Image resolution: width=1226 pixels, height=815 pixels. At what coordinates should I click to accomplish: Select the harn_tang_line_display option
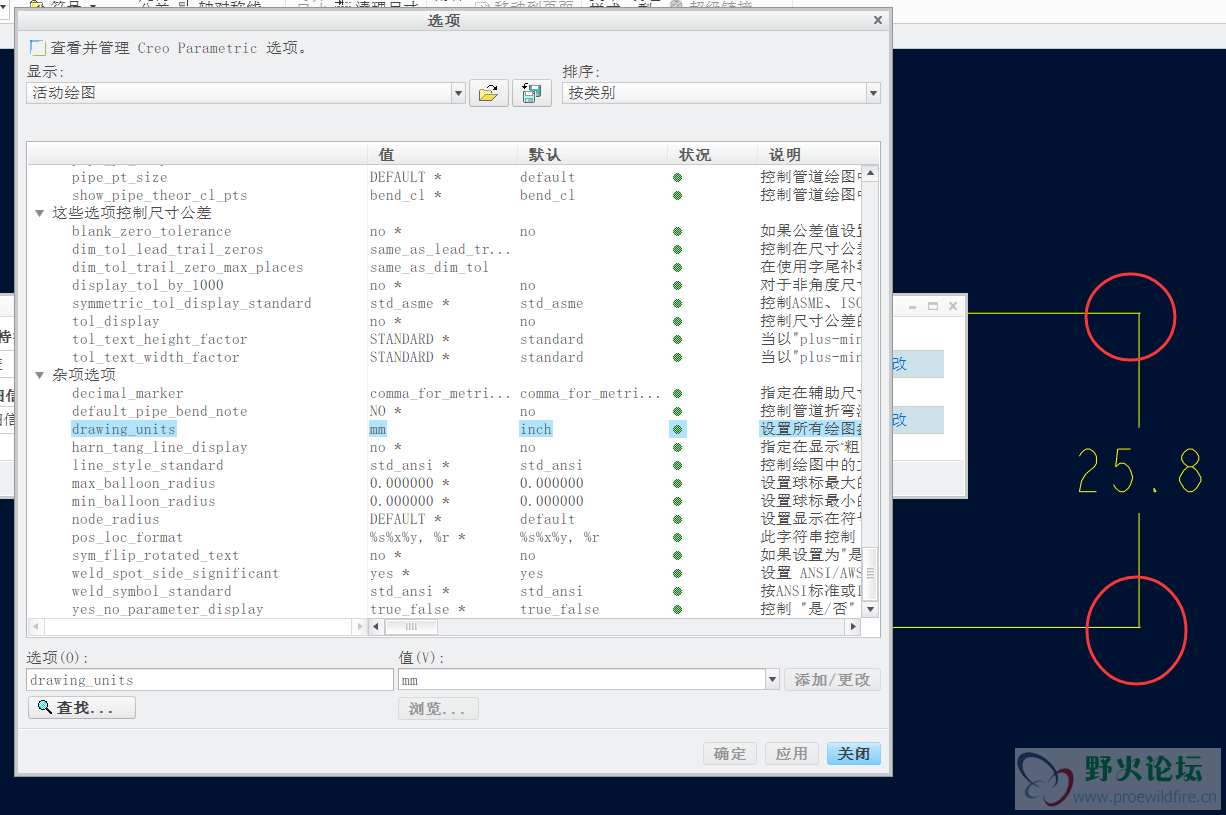[x=159, y=447]
